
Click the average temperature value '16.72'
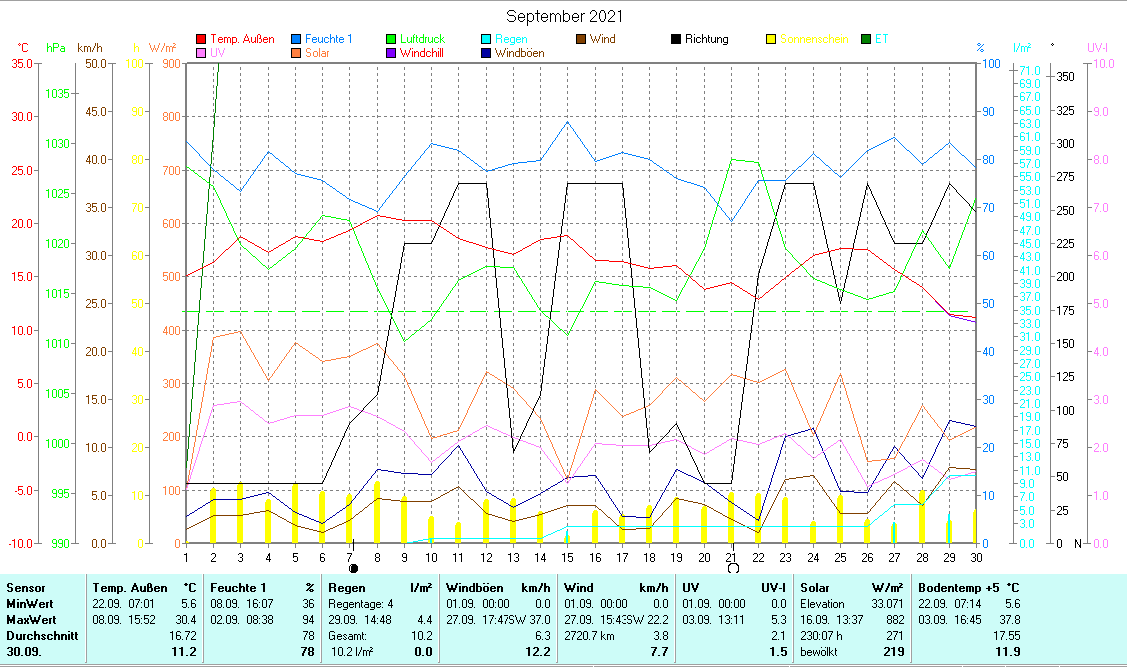click(183, 635)
